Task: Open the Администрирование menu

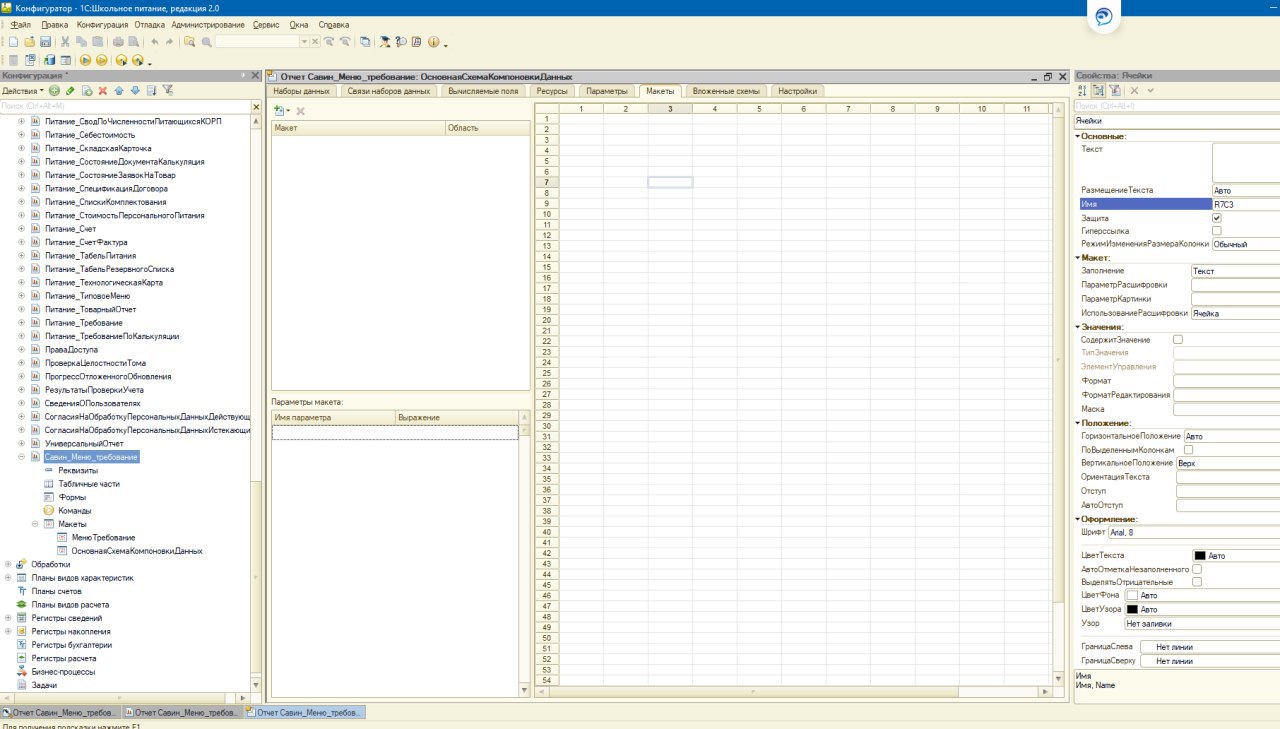Action: tap(208, 23)
